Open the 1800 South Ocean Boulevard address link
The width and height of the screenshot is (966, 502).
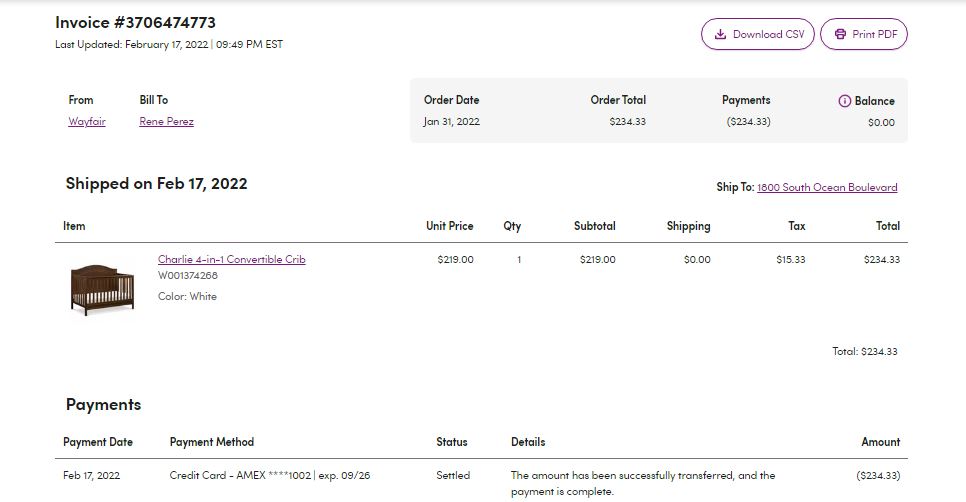827,187
